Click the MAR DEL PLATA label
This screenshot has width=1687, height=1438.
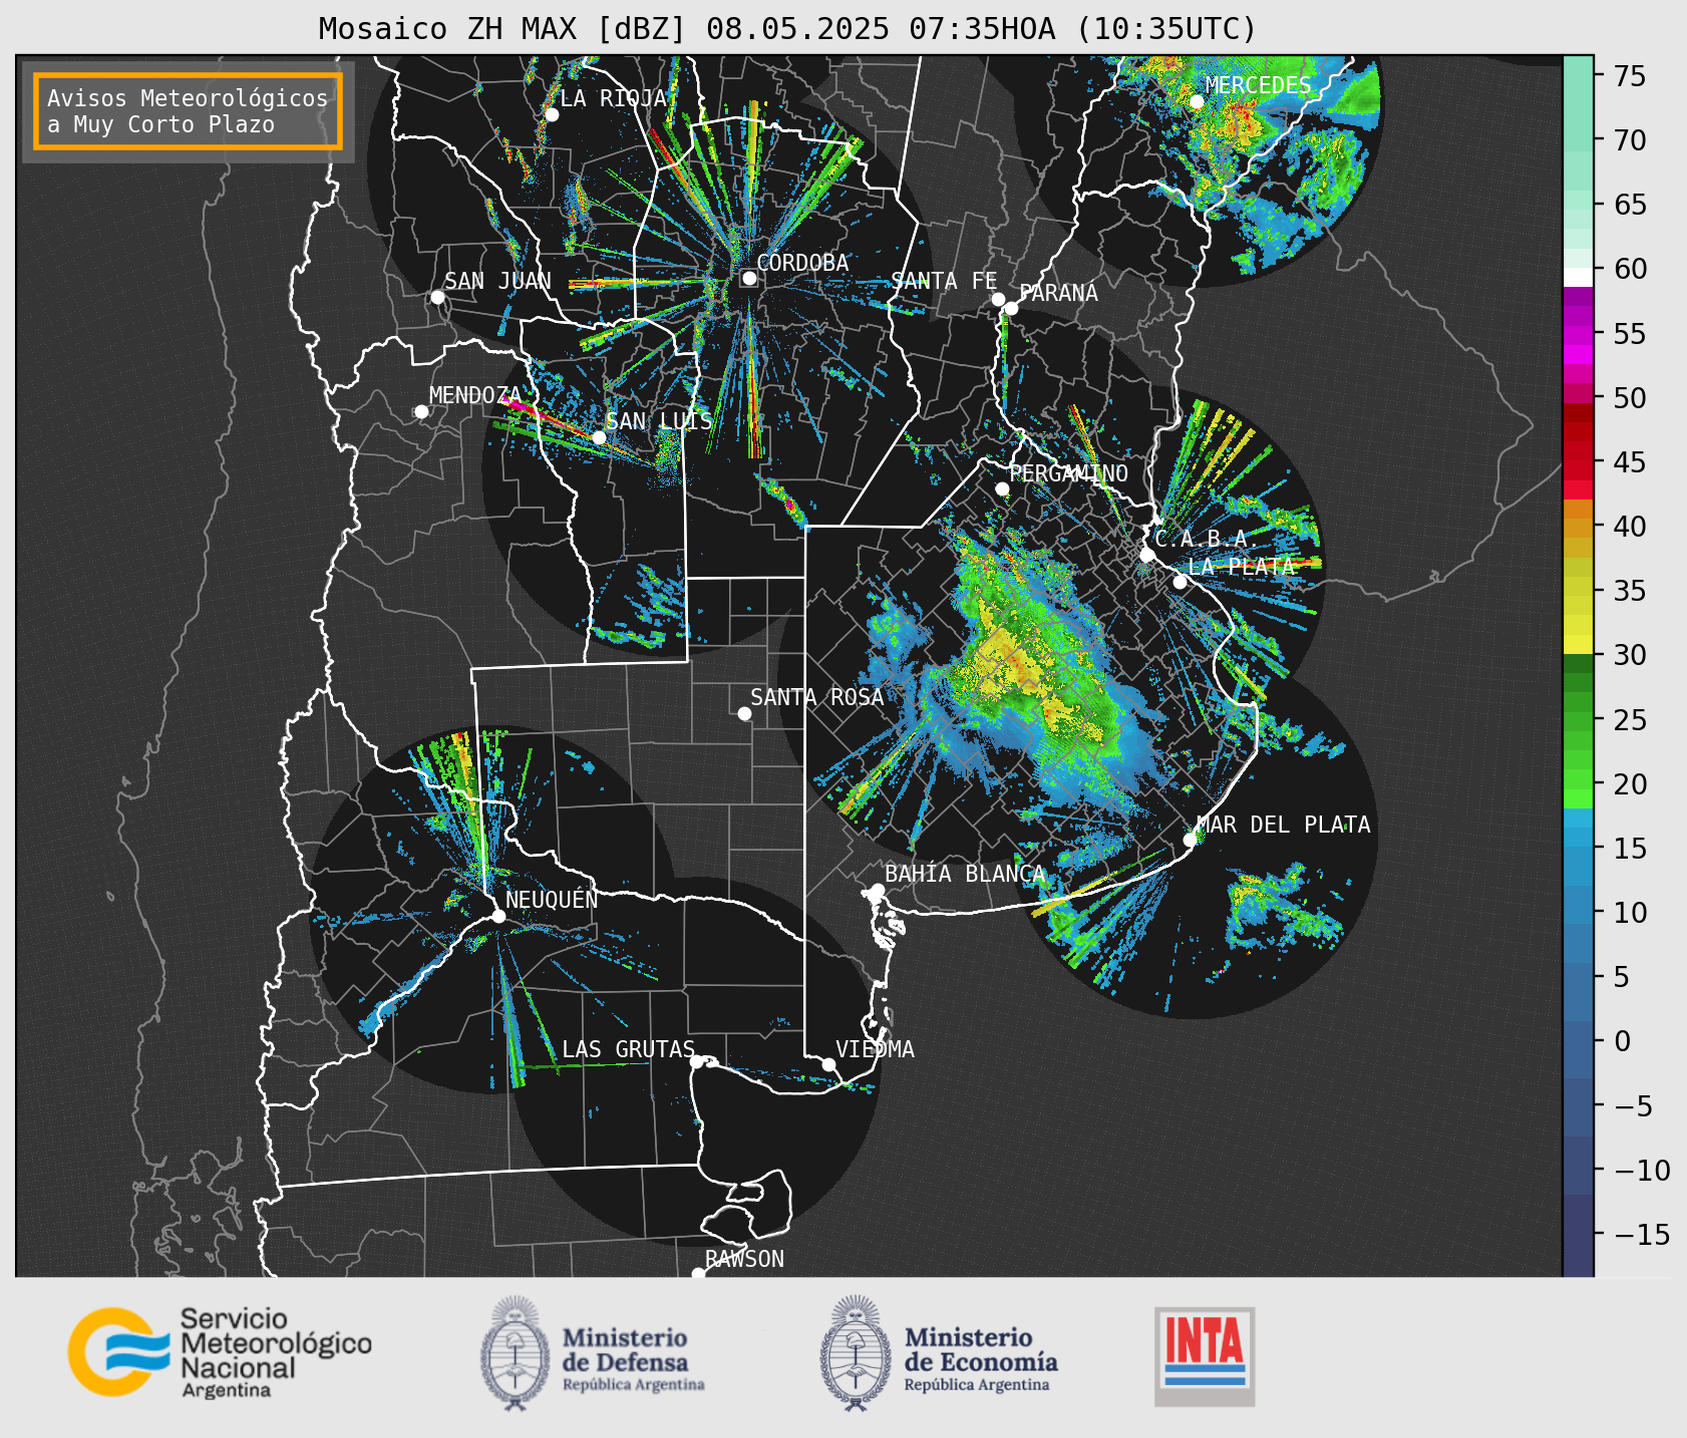click(x=1284, y=825)
